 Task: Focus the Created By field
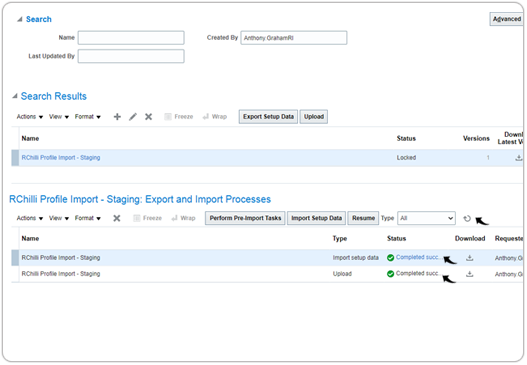pyautogui.click(x=294, y=38)
